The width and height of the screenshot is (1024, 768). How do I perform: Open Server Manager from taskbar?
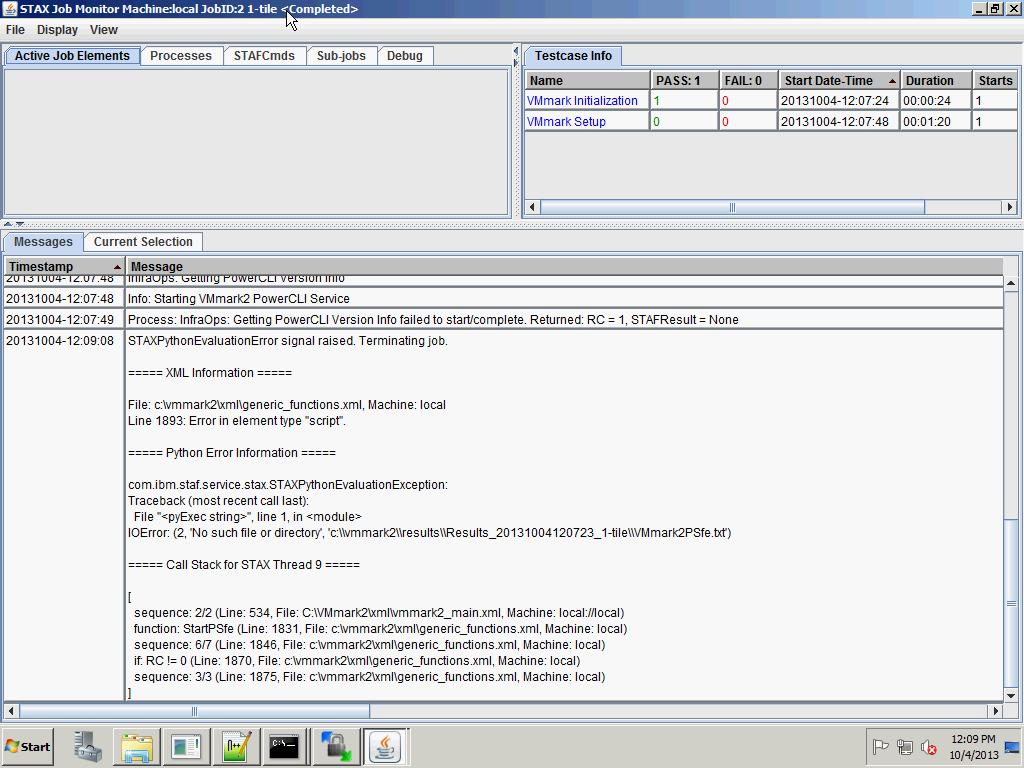tap(88, 746)
